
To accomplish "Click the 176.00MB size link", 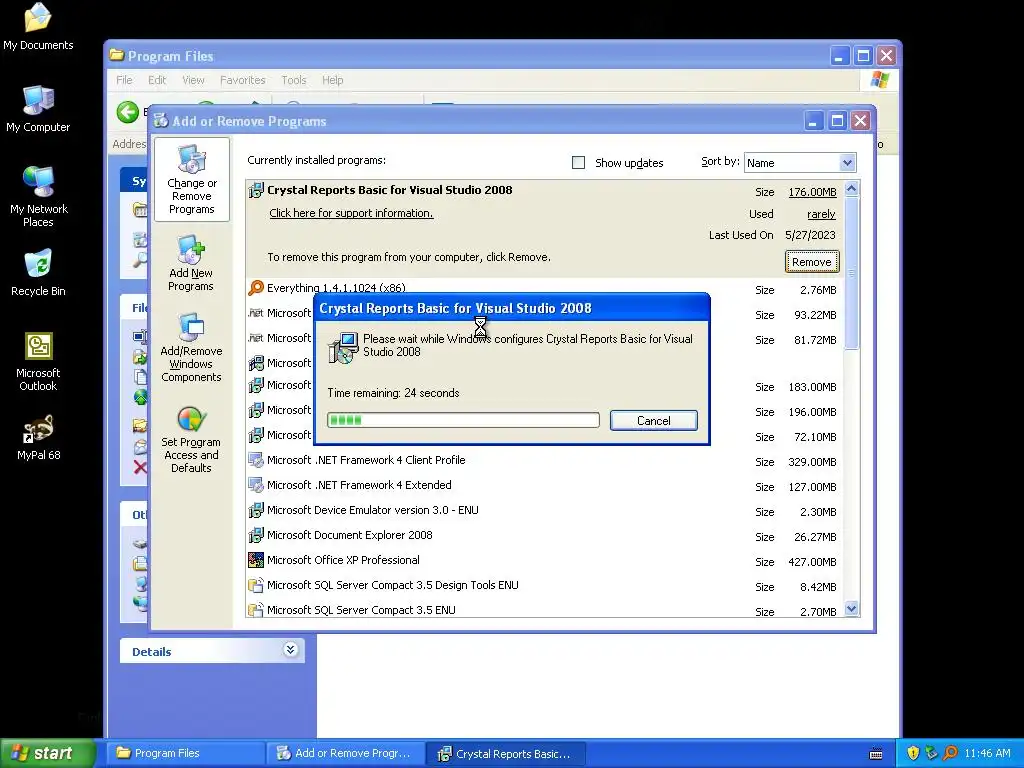I will [812, 192].
